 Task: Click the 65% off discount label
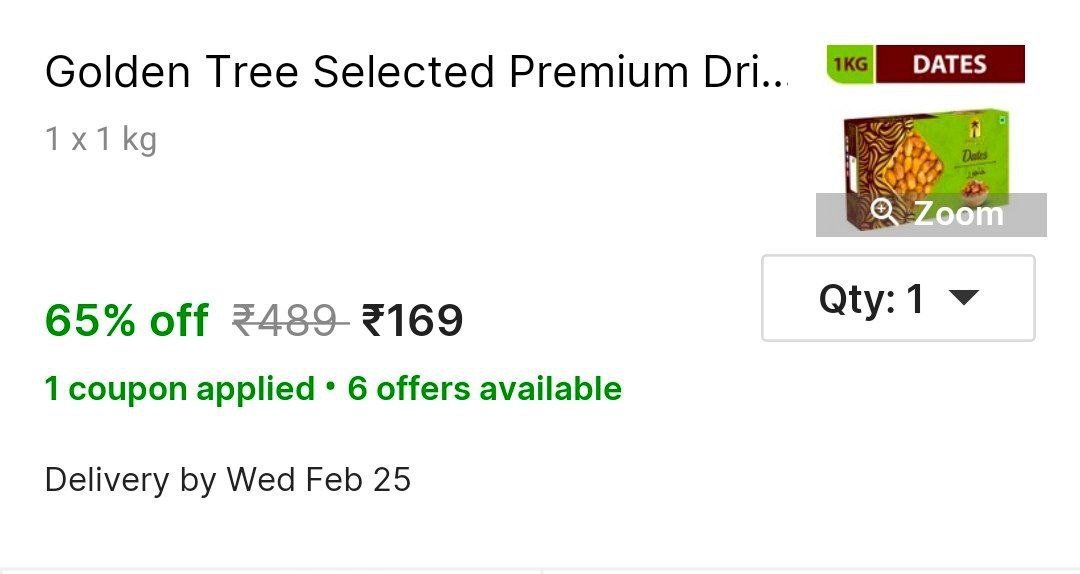click(127, 321)
